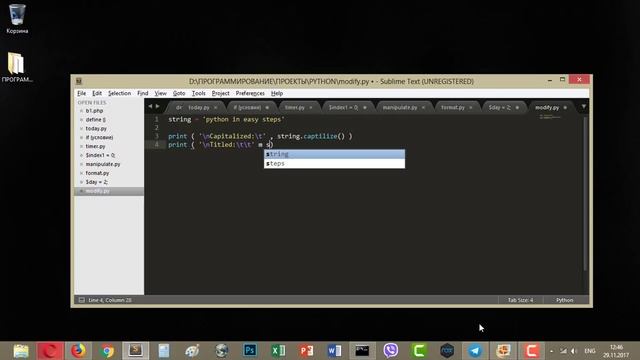
Task: Choose 'string' from autocomplete popup
Action: pos(334,154)
